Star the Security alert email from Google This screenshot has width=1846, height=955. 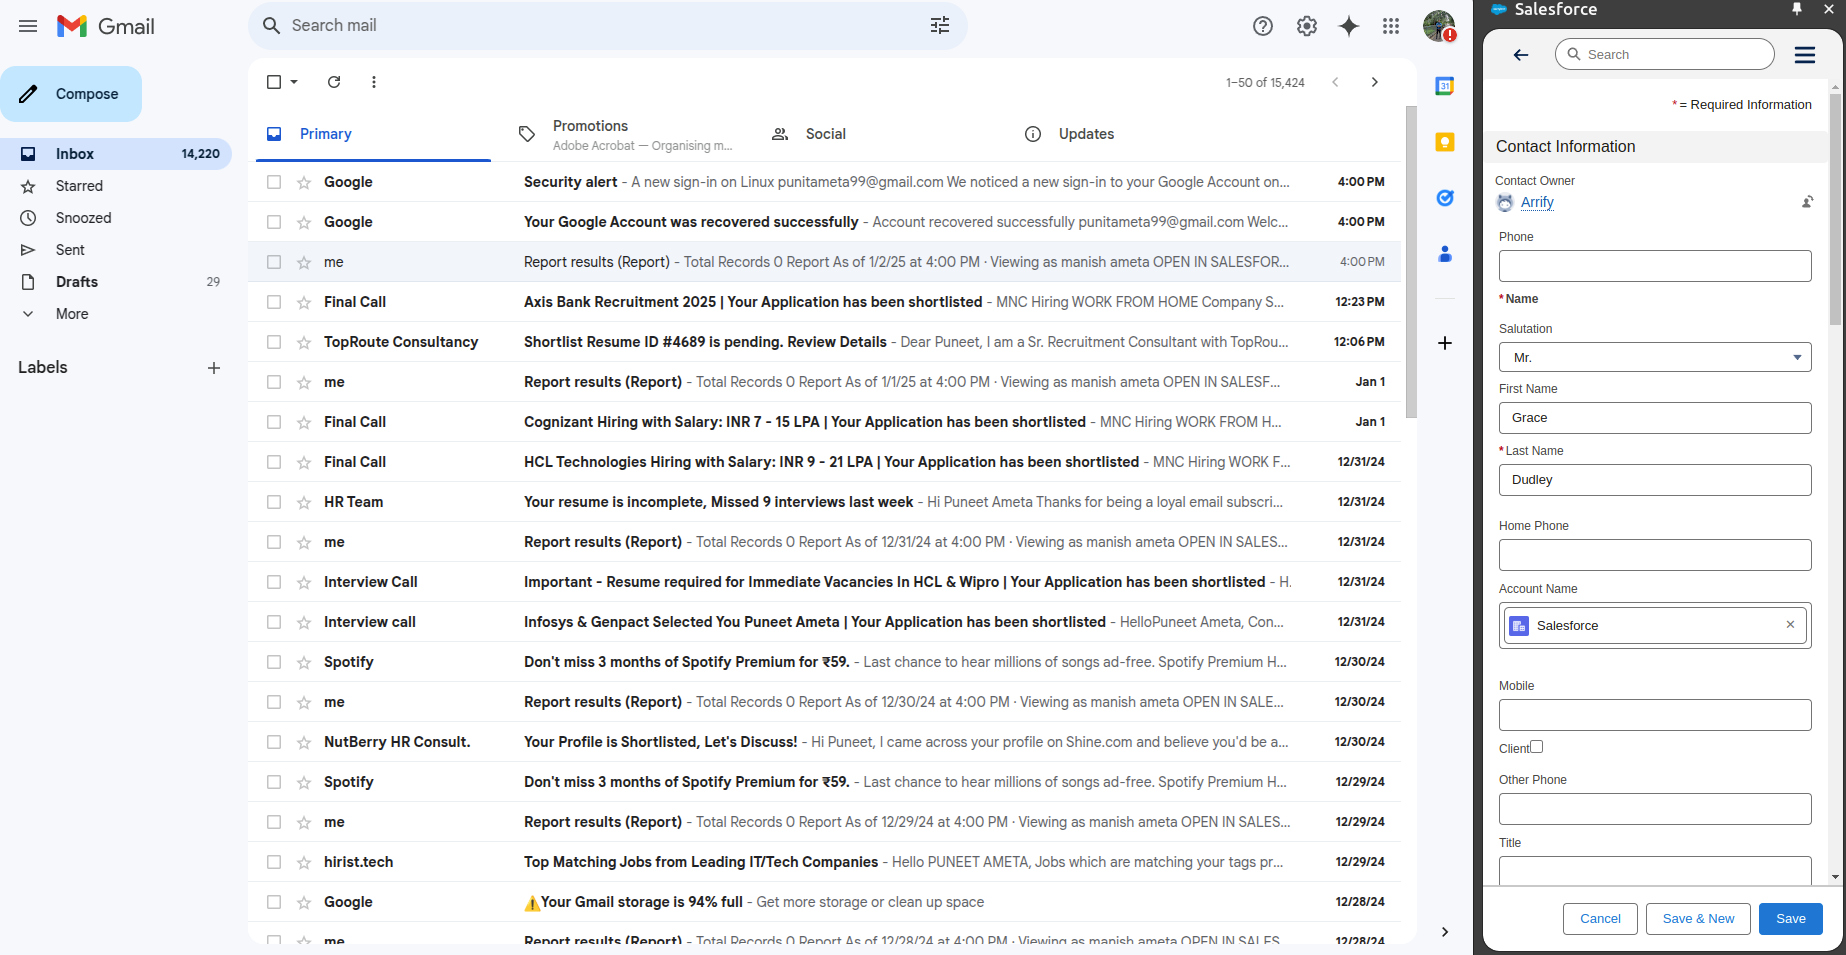pos(303,182)
